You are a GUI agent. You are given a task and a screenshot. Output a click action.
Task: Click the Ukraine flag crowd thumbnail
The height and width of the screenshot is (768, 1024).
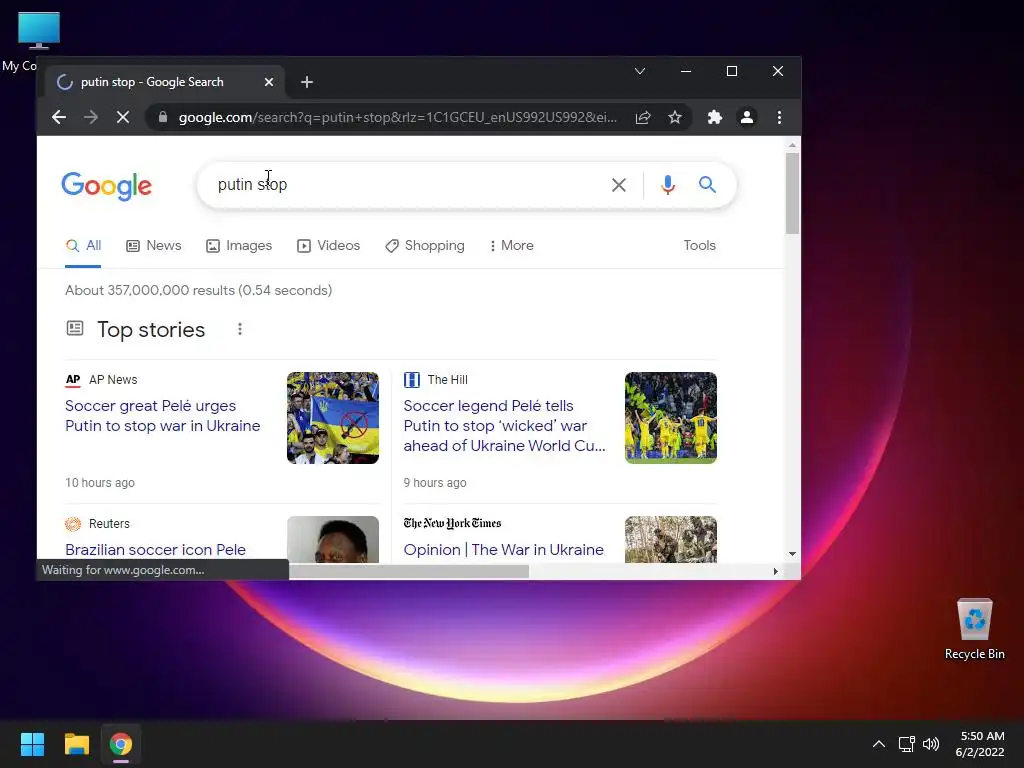[332, 418]
